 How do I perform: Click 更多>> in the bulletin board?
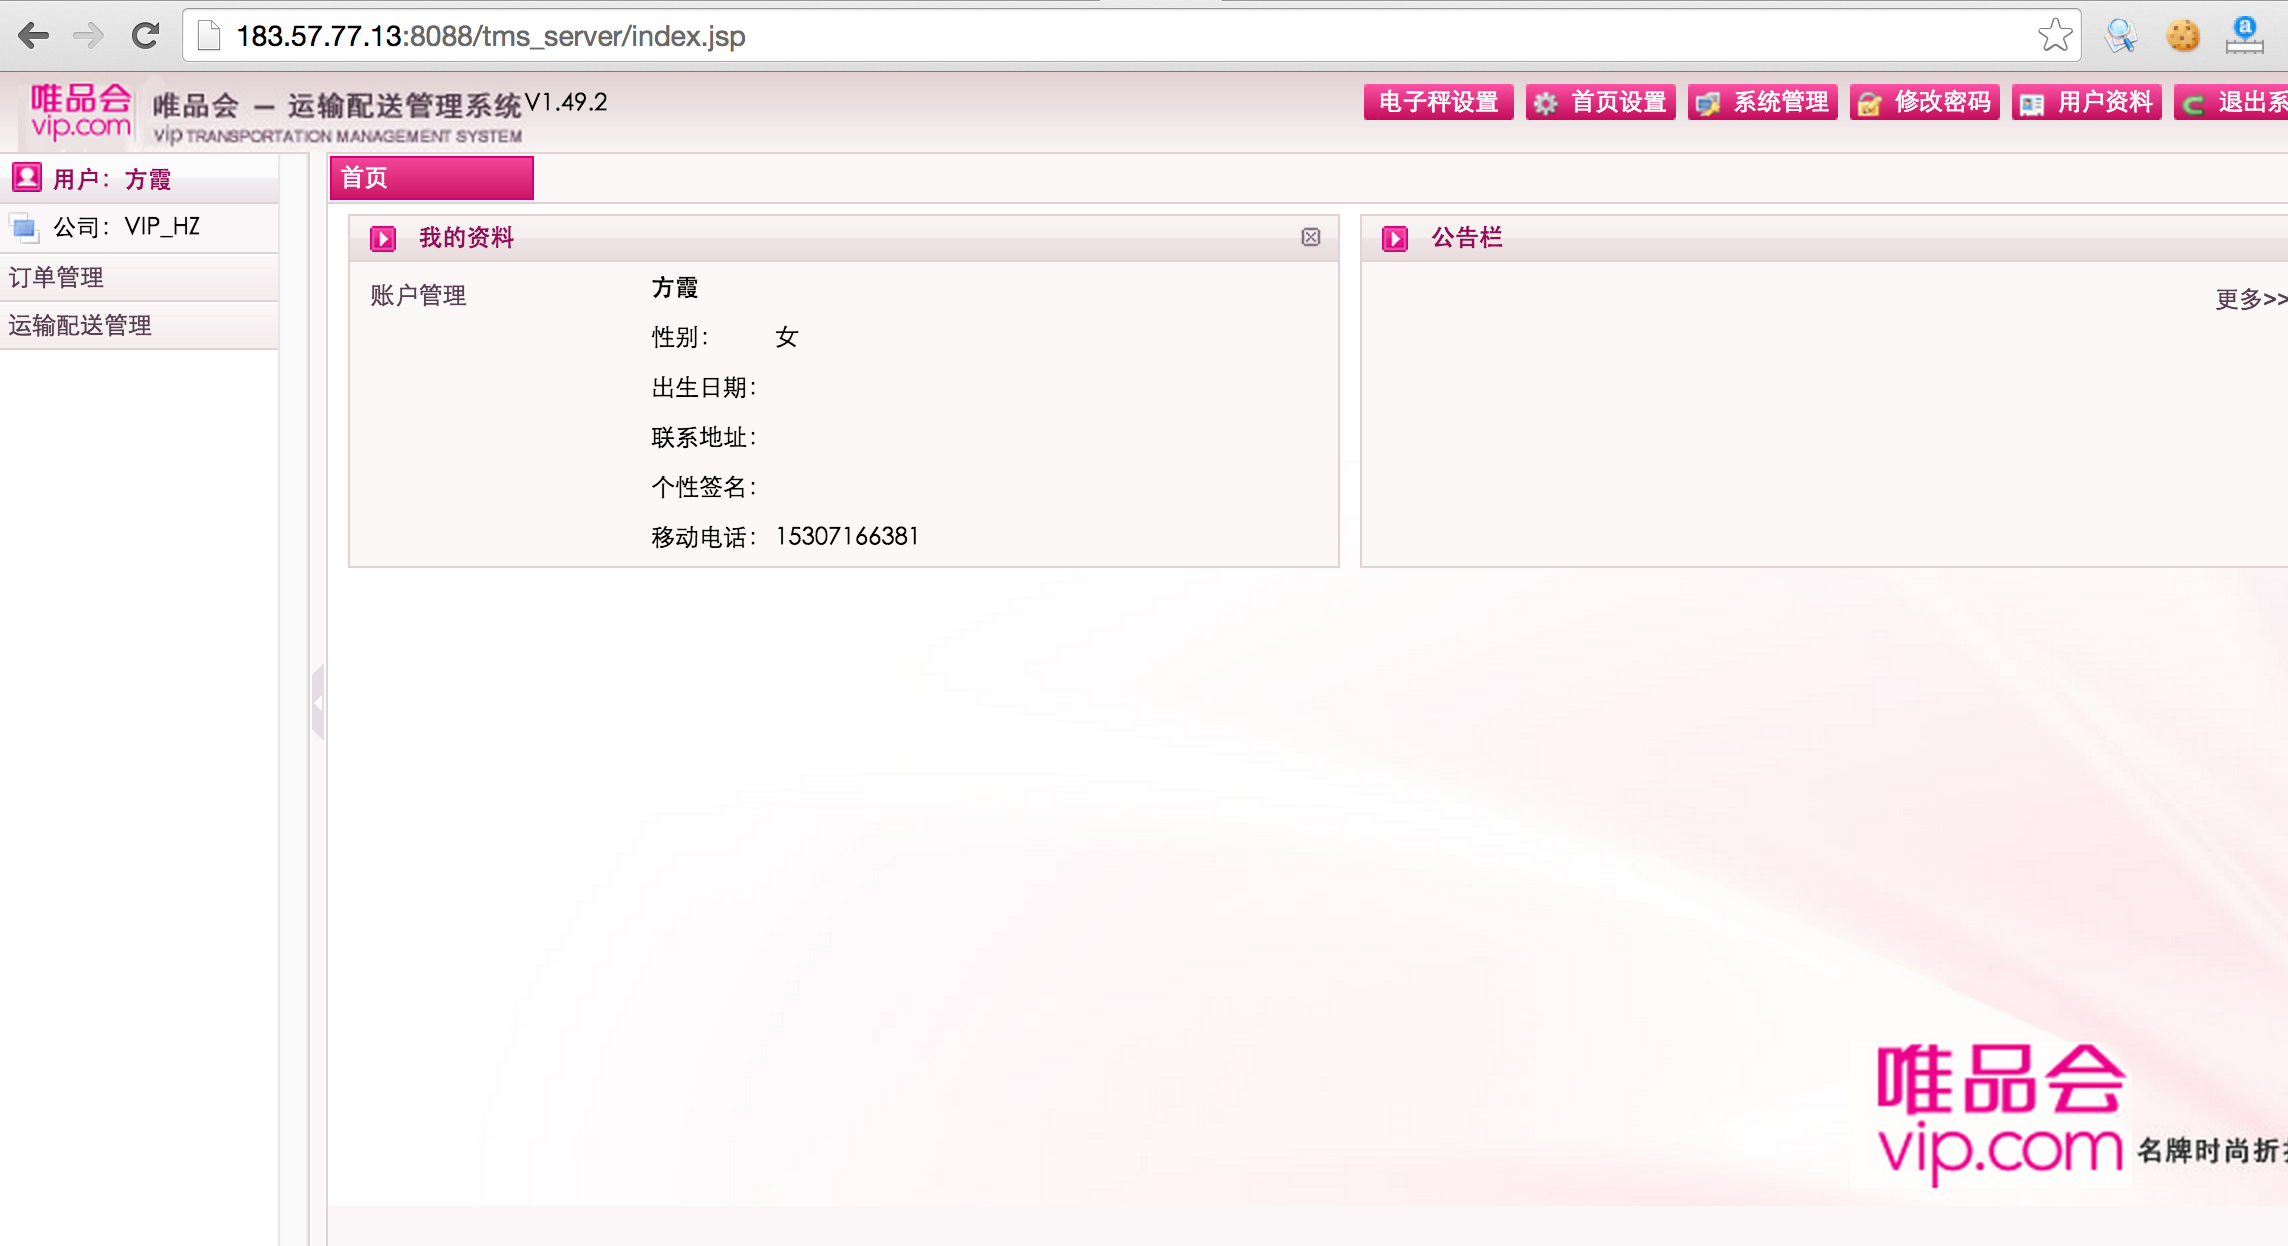(2251, 299)
